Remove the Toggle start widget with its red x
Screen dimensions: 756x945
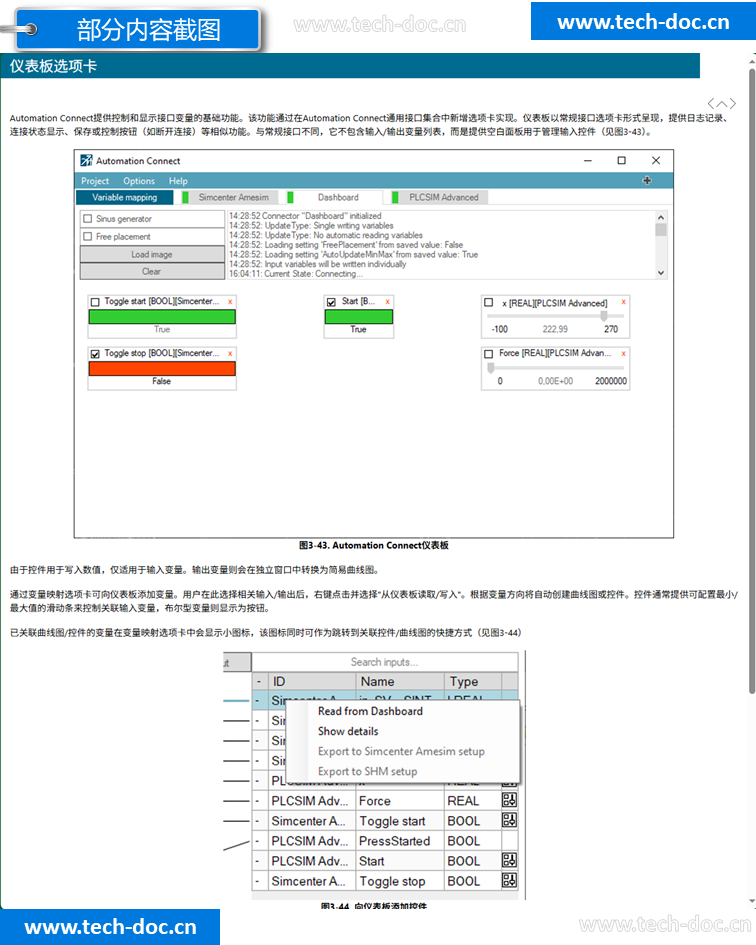(230, 301)
